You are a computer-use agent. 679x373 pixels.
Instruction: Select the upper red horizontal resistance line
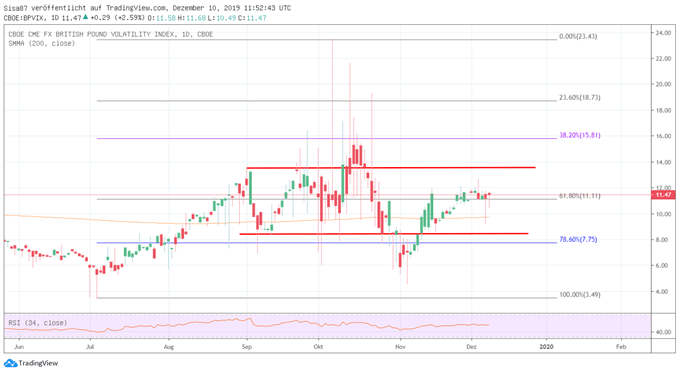[391, 167]
